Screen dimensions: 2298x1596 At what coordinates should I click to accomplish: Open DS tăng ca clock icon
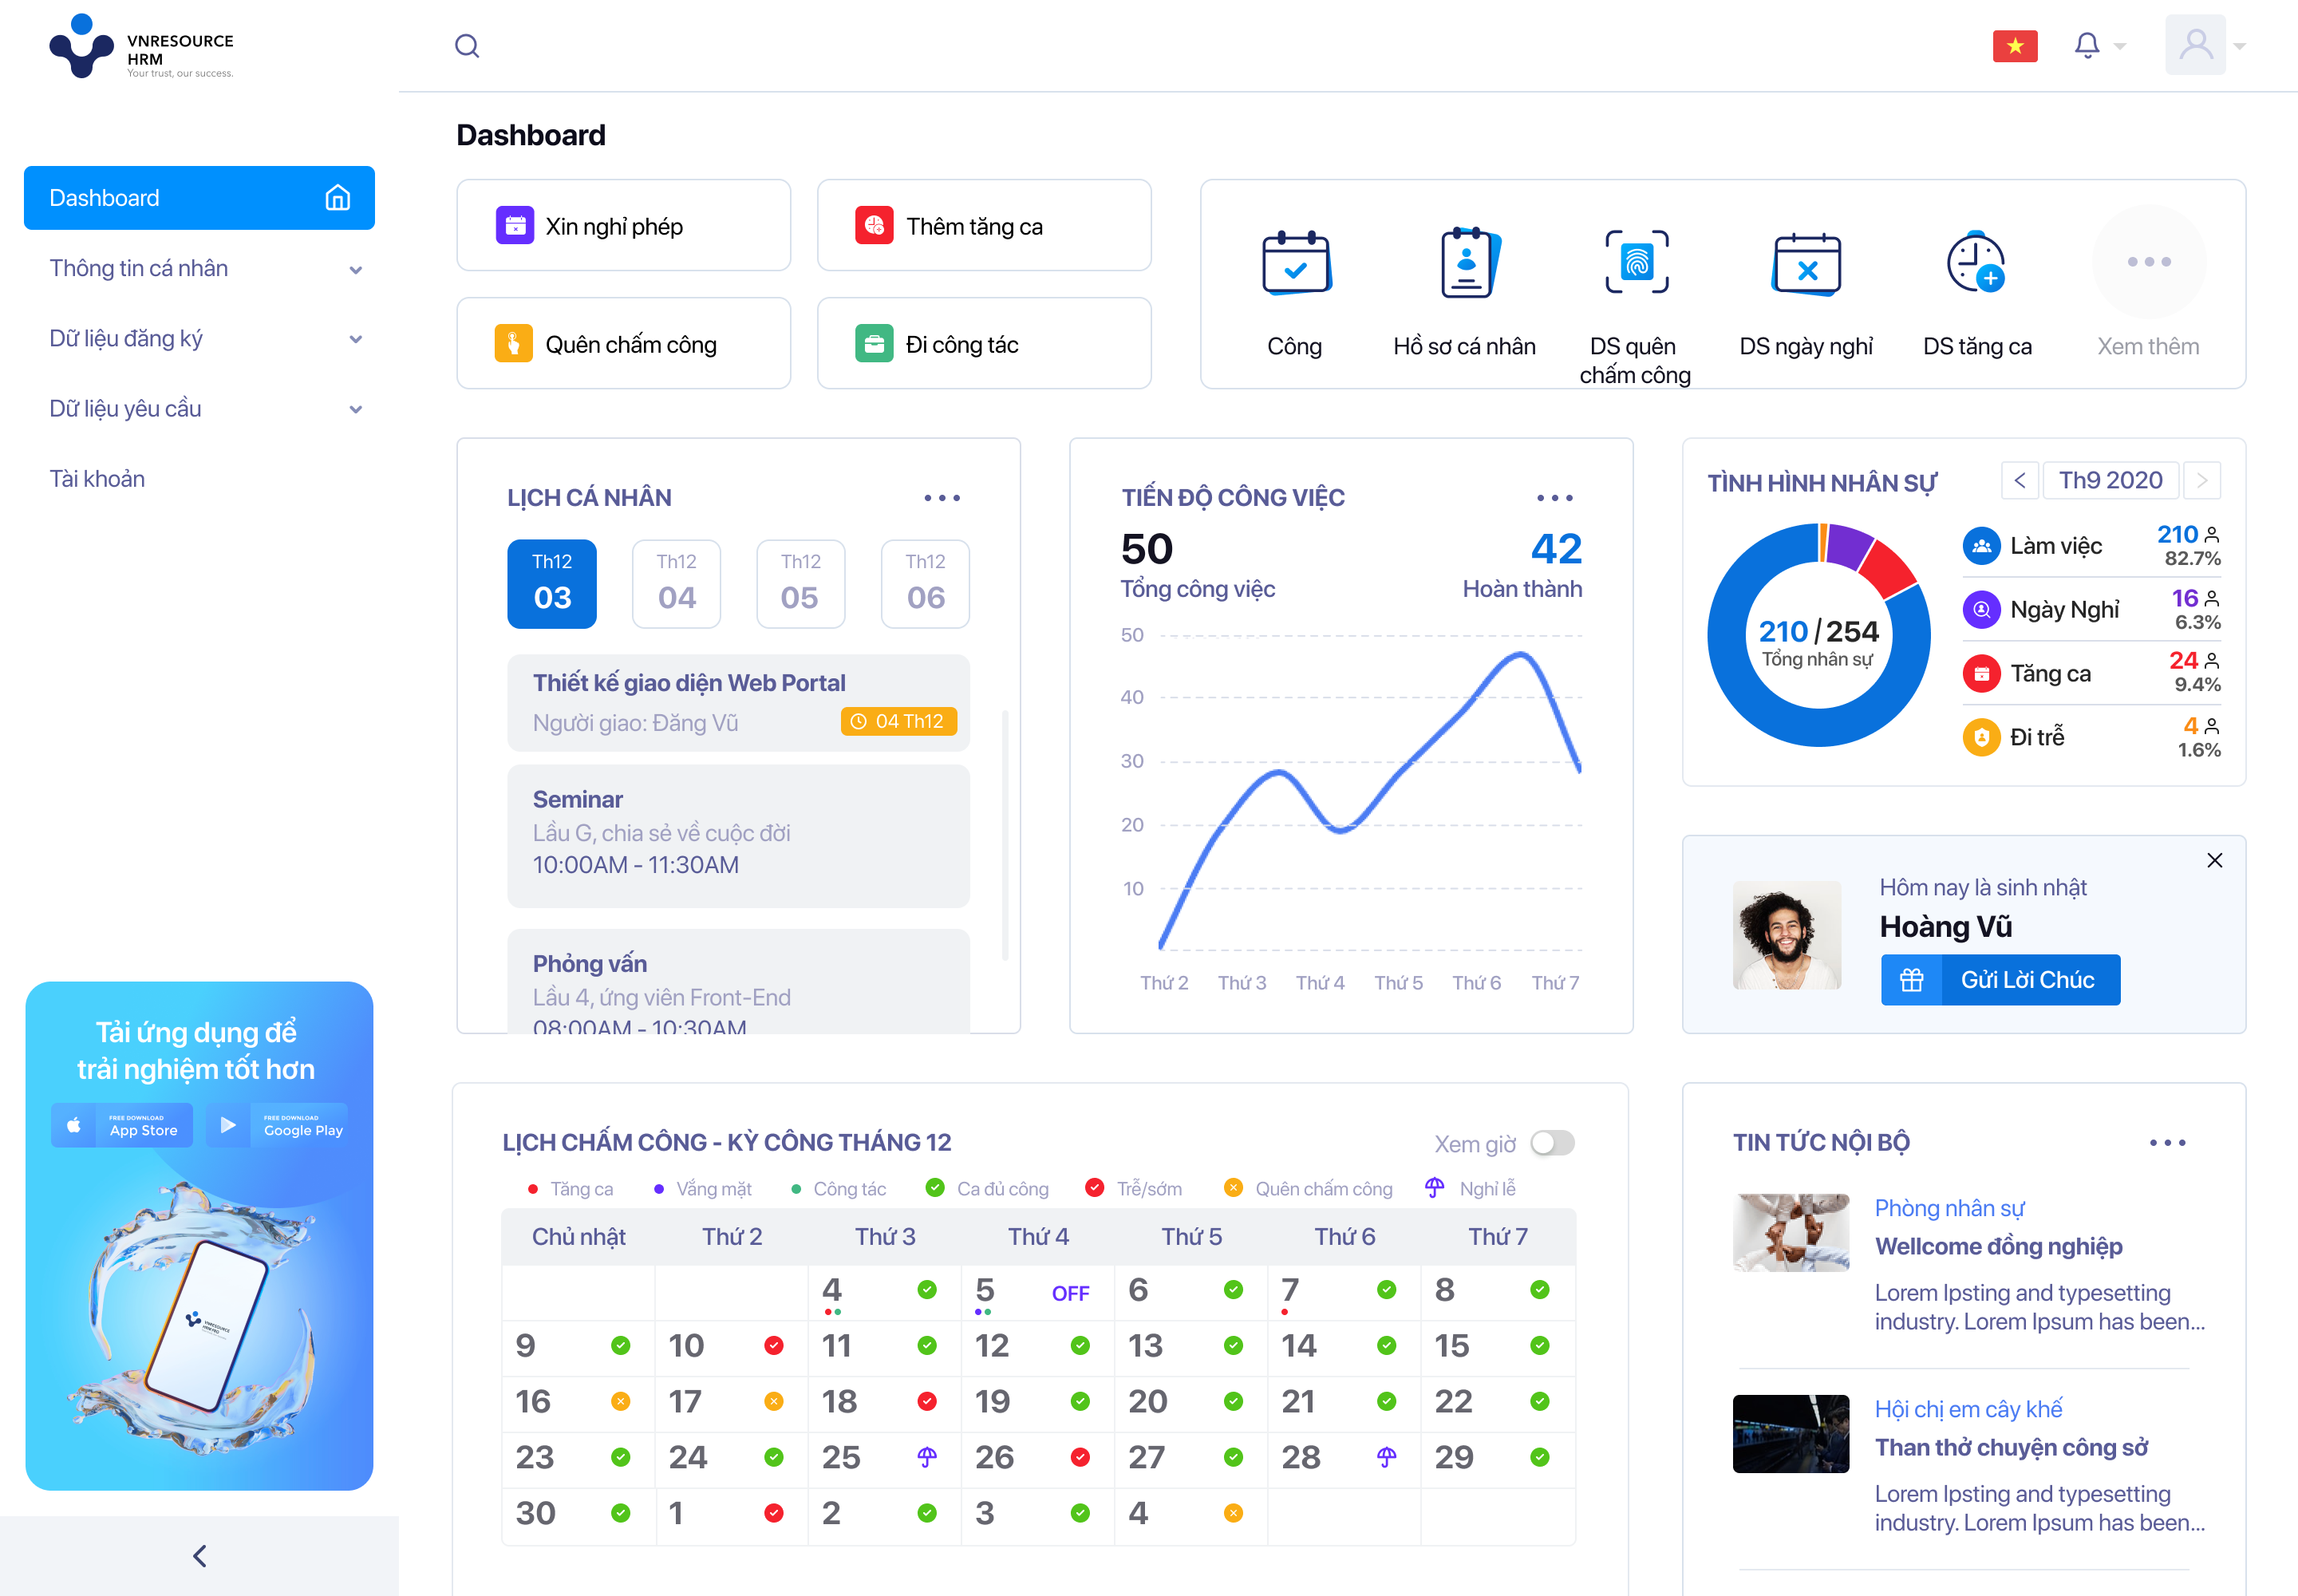1976,263
